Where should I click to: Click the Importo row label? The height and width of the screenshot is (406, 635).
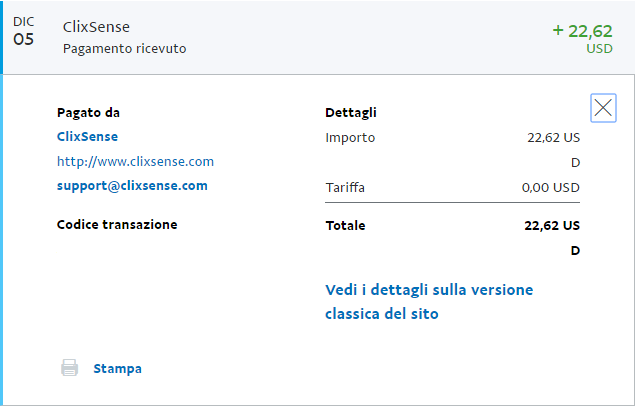tap(350, 138)
